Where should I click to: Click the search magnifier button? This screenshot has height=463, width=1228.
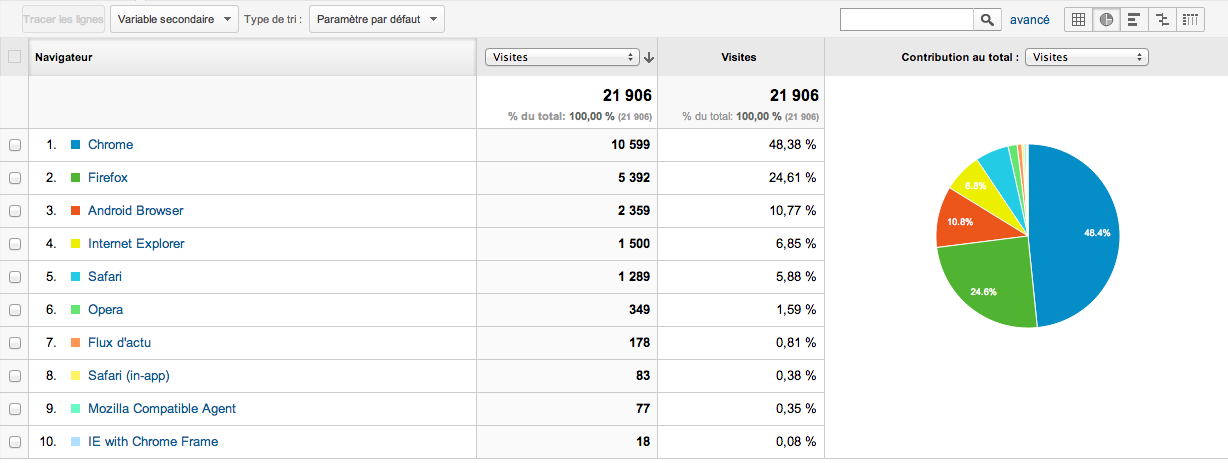coord(987,19)
